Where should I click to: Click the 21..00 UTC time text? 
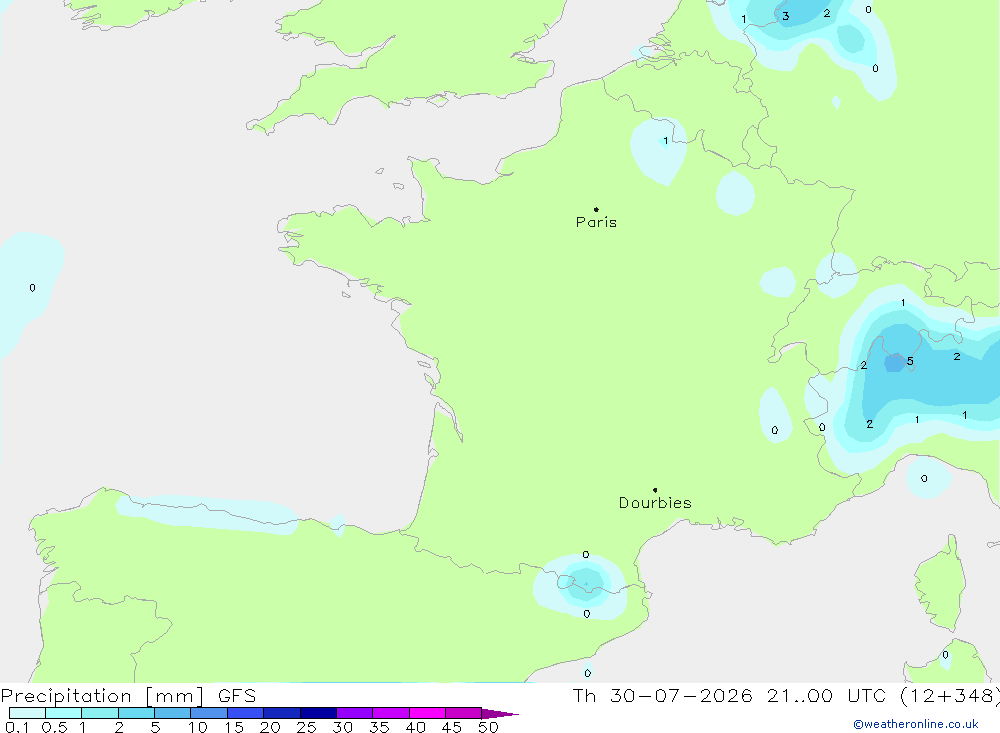pos(827,696)
